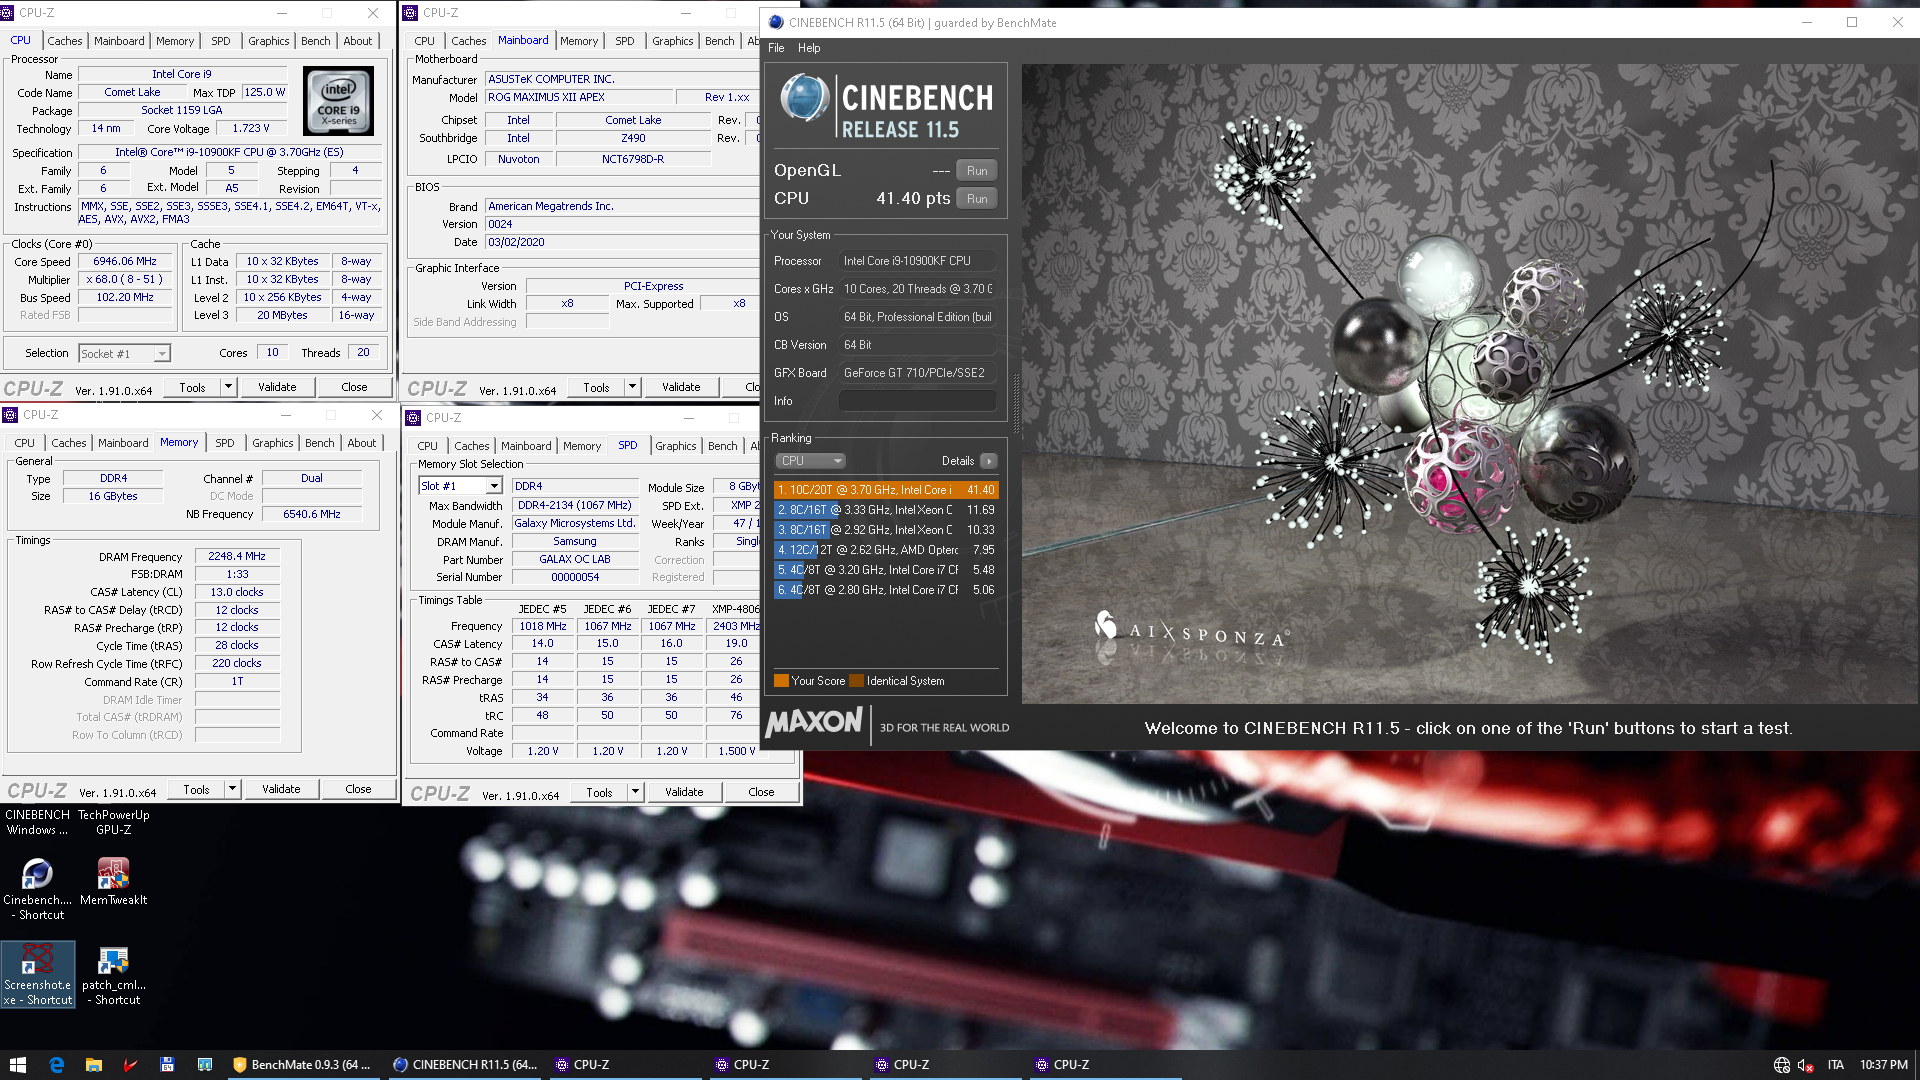Screen dimensions: 1920x1080
Task: Switch to Mainboard tab in SPD window
Action: (526, 446)
